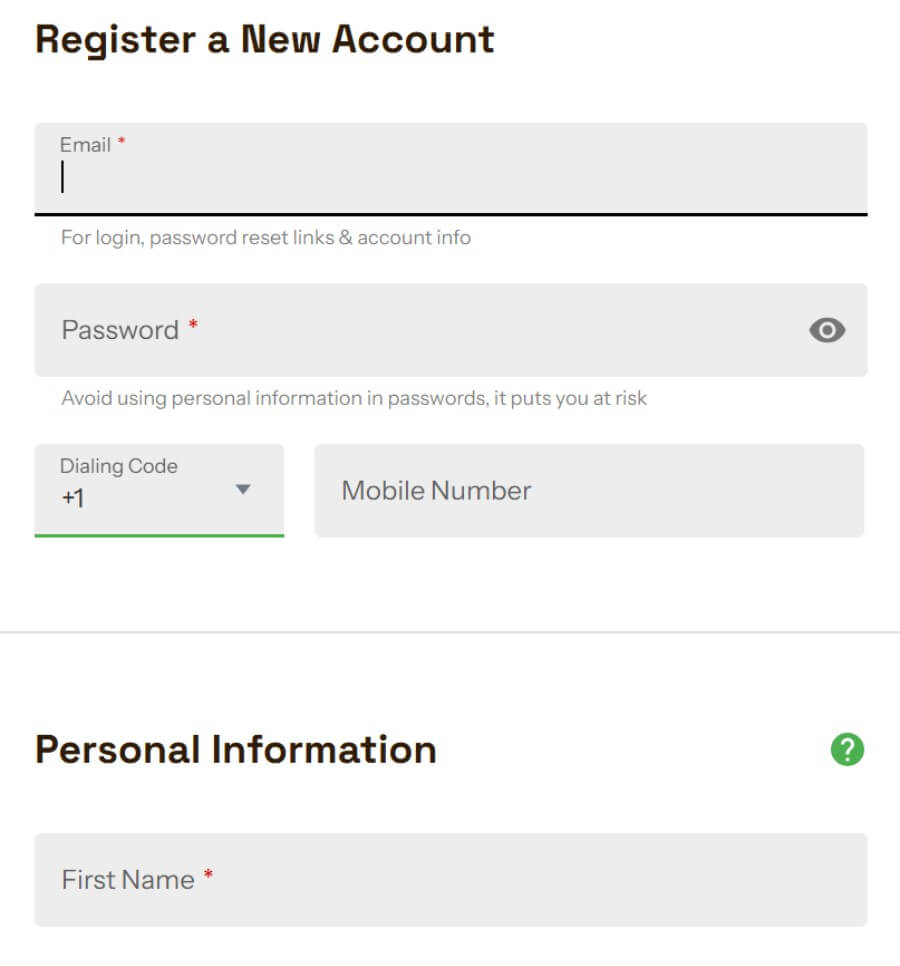Click the Personal Information heading
Screen dimensions: 900x966
pos(235,750)
